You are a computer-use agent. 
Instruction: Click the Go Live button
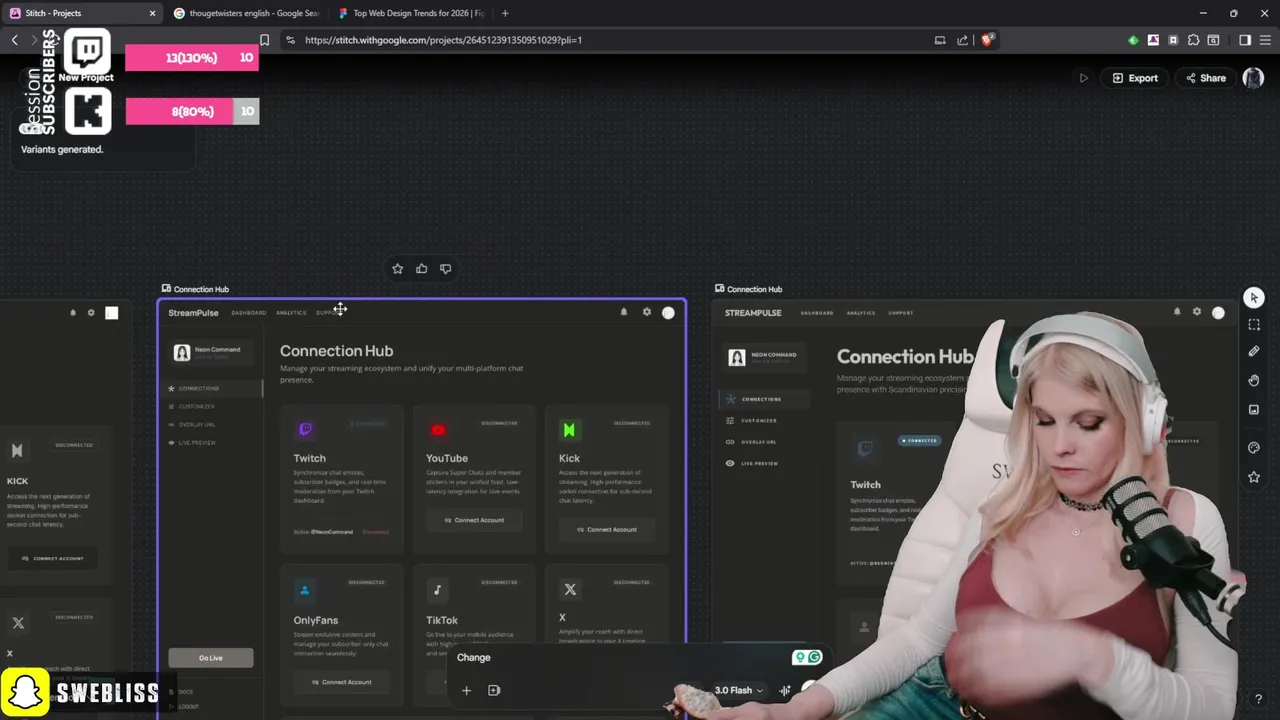pos(211,658)
